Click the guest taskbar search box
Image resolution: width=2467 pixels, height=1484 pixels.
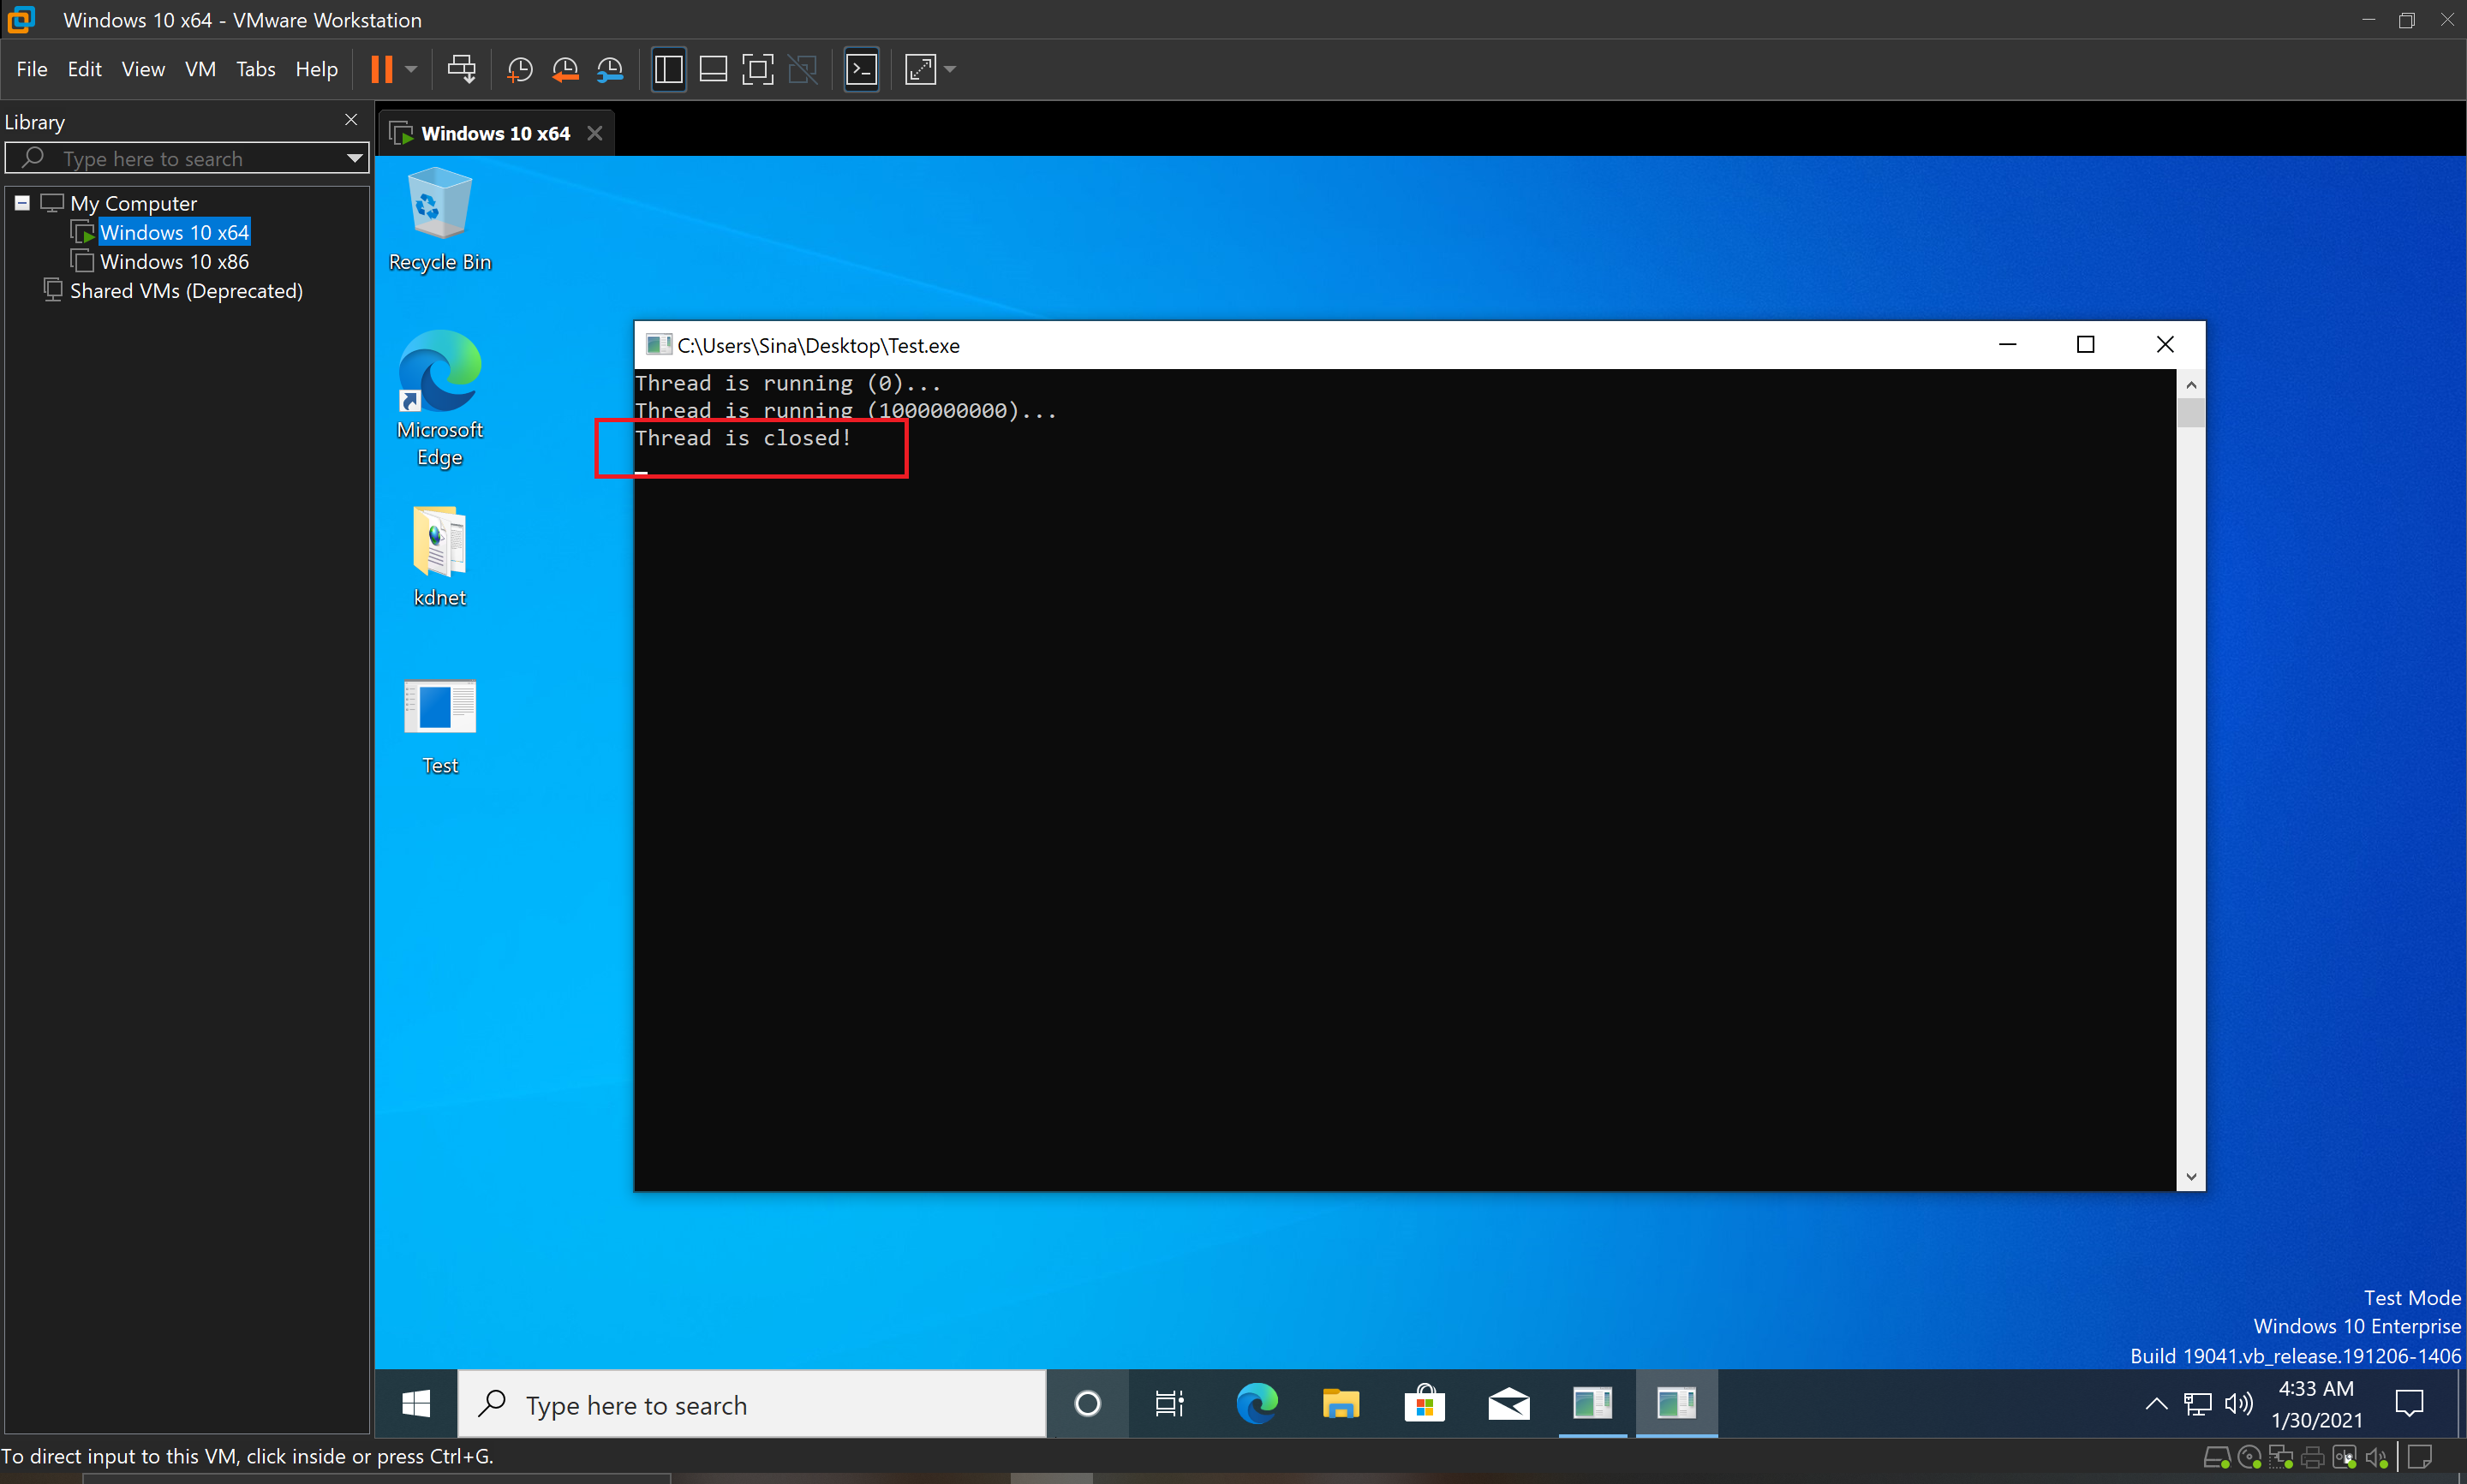pyautogui.click(x=751, y=1404)
